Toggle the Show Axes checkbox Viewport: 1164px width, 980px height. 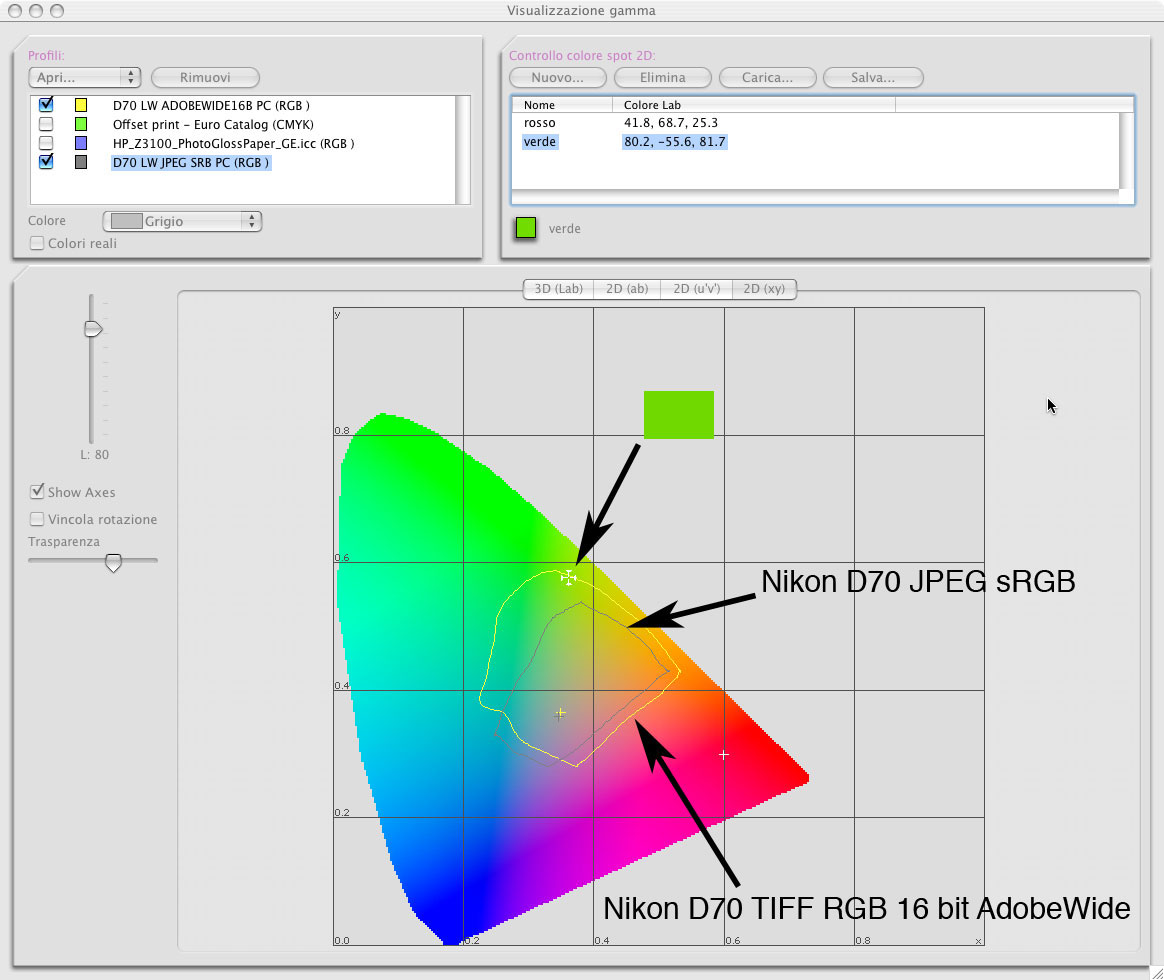(37, 491)
